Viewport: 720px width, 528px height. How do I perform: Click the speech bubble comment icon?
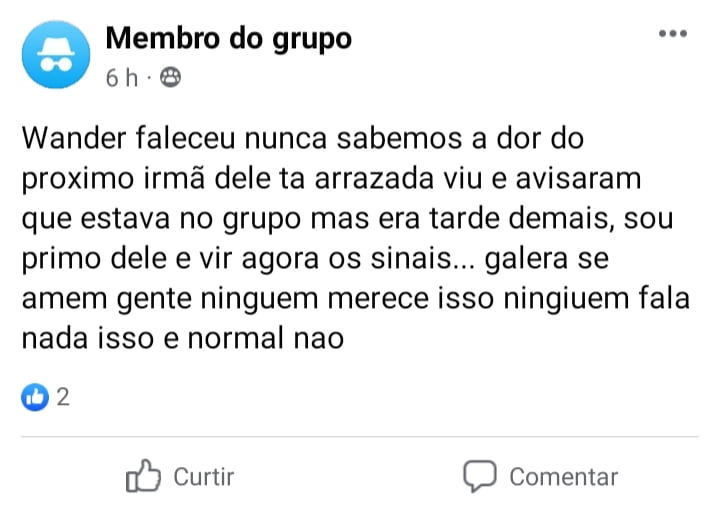click(479, 477)
